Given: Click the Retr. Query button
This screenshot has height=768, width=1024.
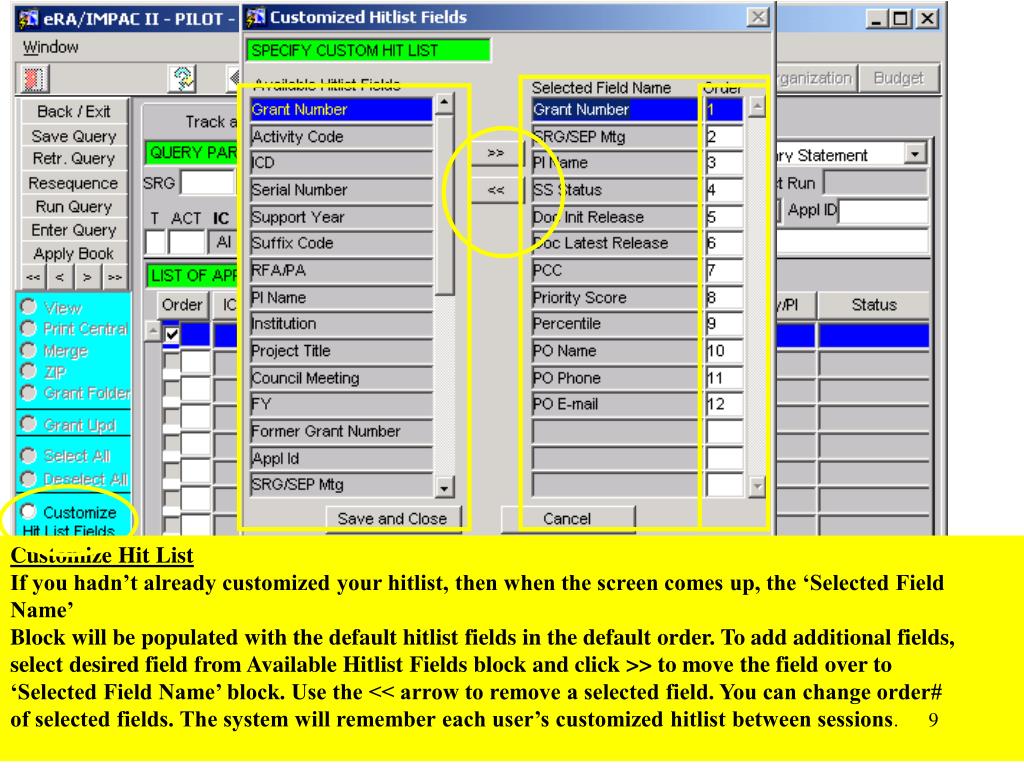Looking at the screenshot, I should [74, 159].
